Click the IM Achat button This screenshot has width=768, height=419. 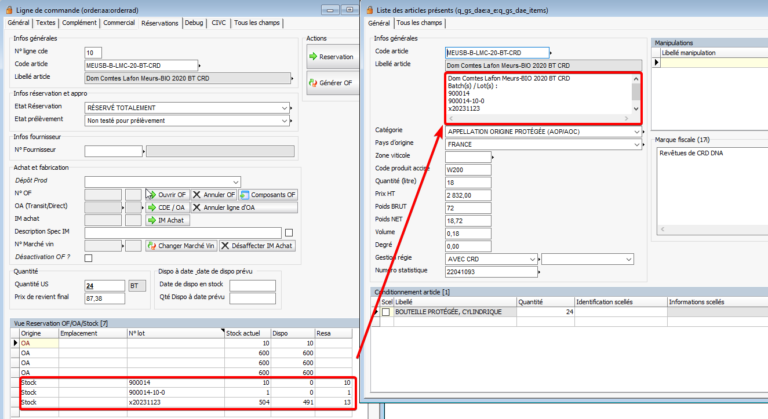click(x=167, y=220)
